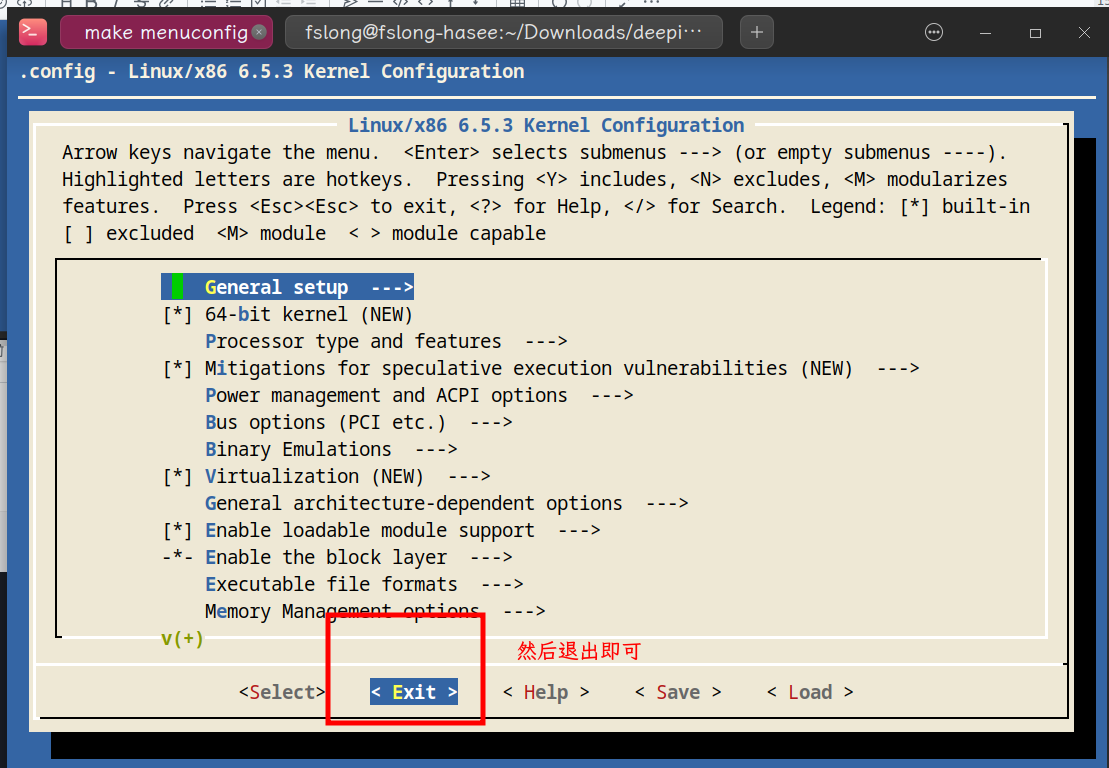Open a new terminal tab
The height and width of the screenshot is (768, 1109).
click(757, 32)
